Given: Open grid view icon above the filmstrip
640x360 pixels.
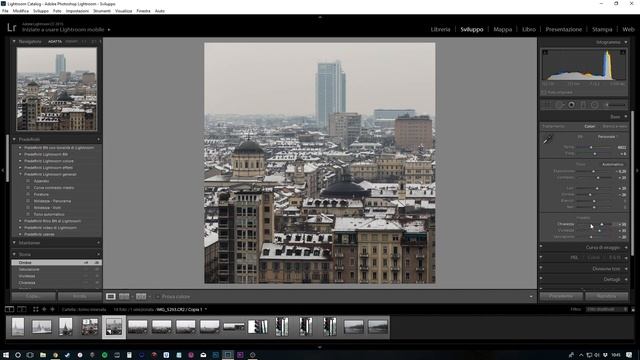Looking at the screenshot, I should tap(36, 309).
